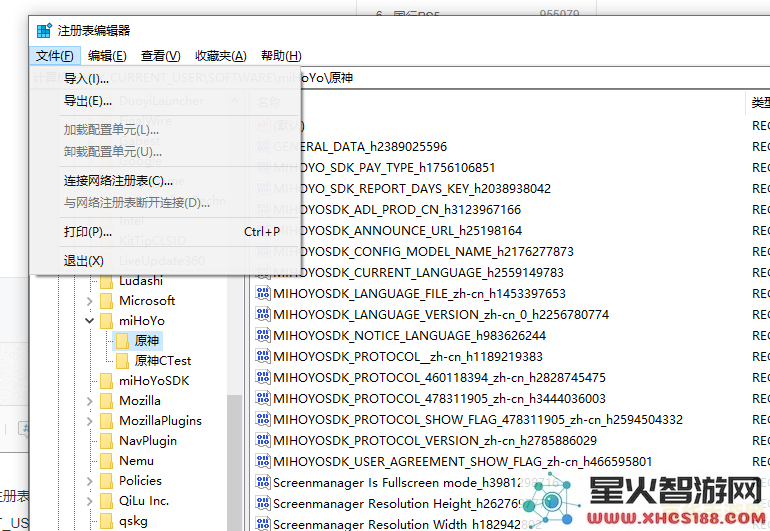Select the MozillaPlugins folder icon
Viewport: 770px width, 531px height.
pyautogui.click(x=106, y=421)
